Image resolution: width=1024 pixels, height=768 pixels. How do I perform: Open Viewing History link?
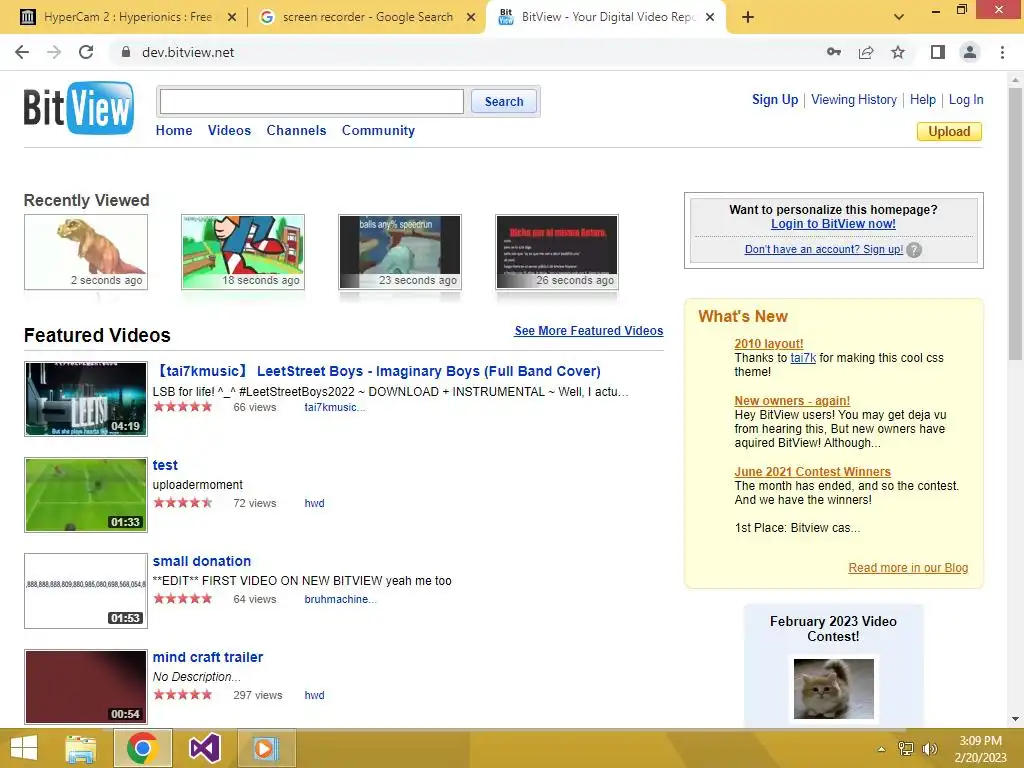point(854,99)
